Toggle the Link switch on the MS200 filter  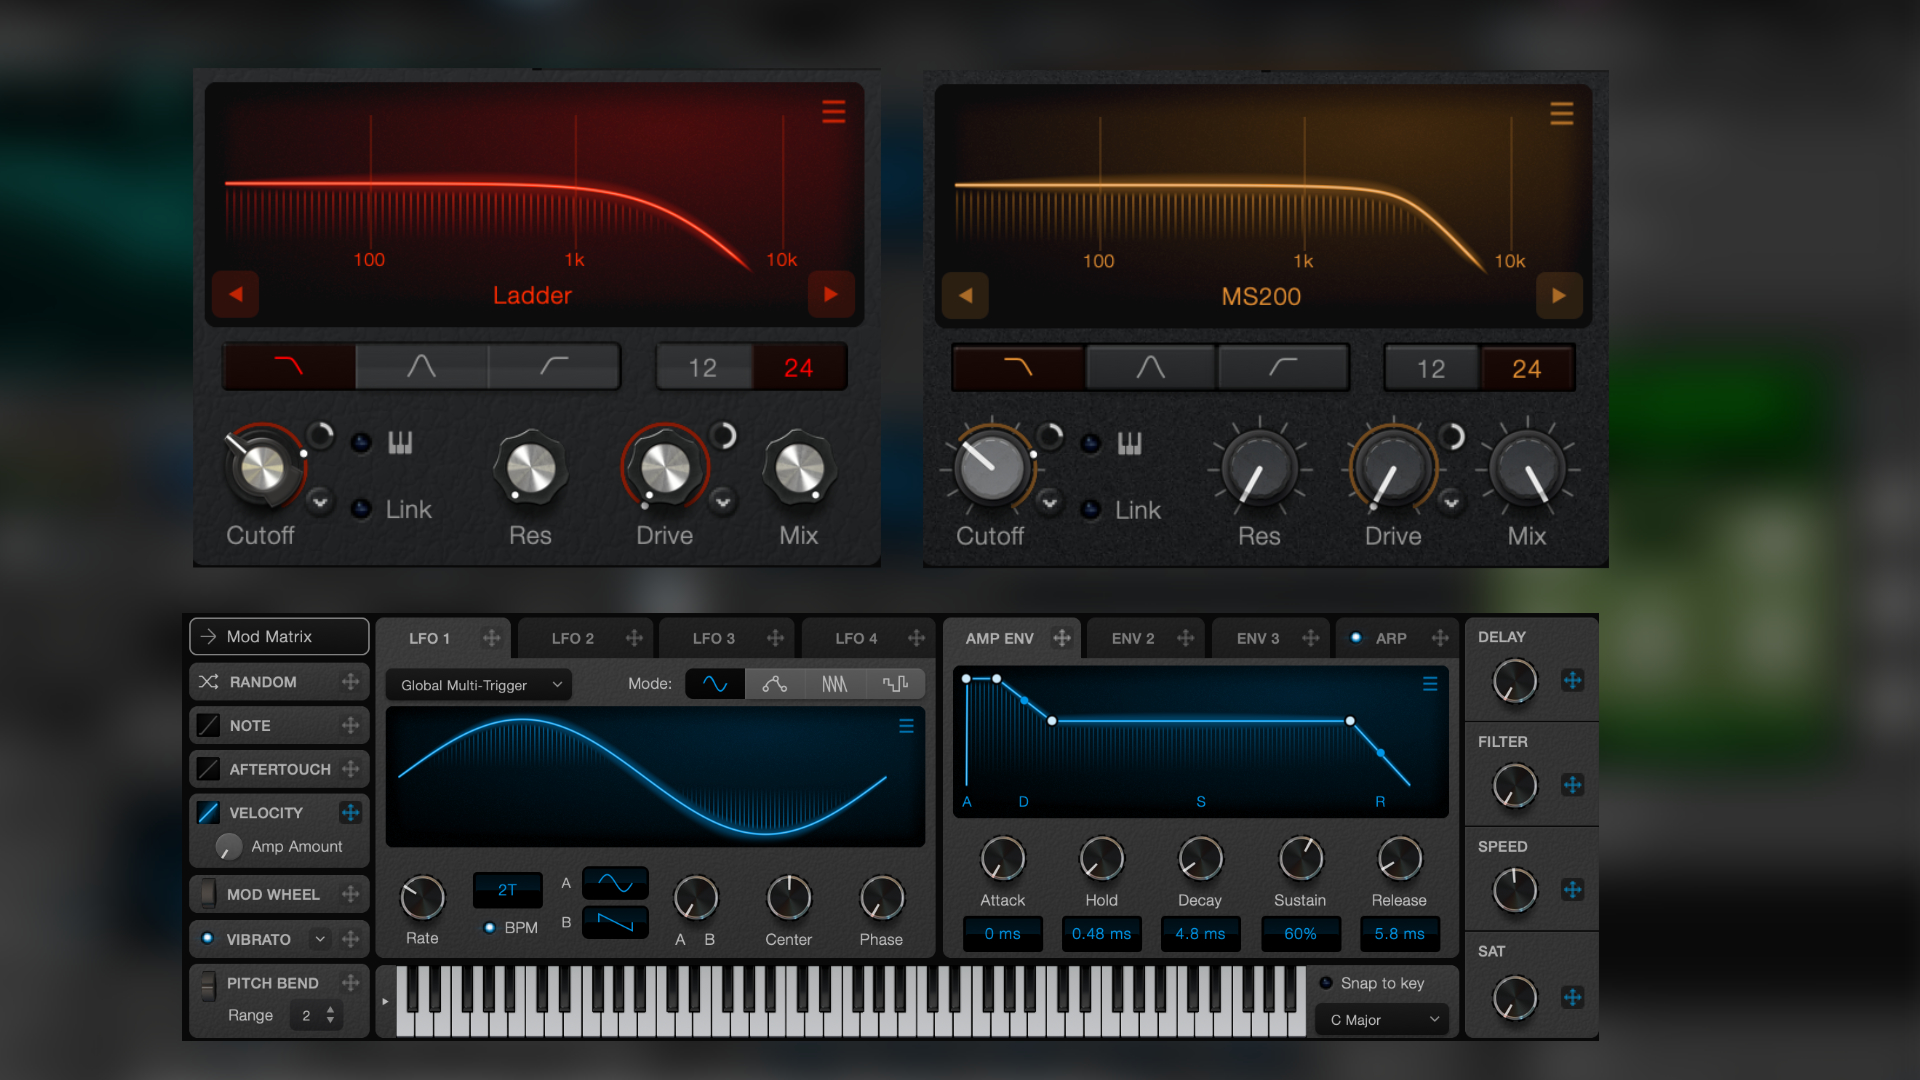[1091, 510]
